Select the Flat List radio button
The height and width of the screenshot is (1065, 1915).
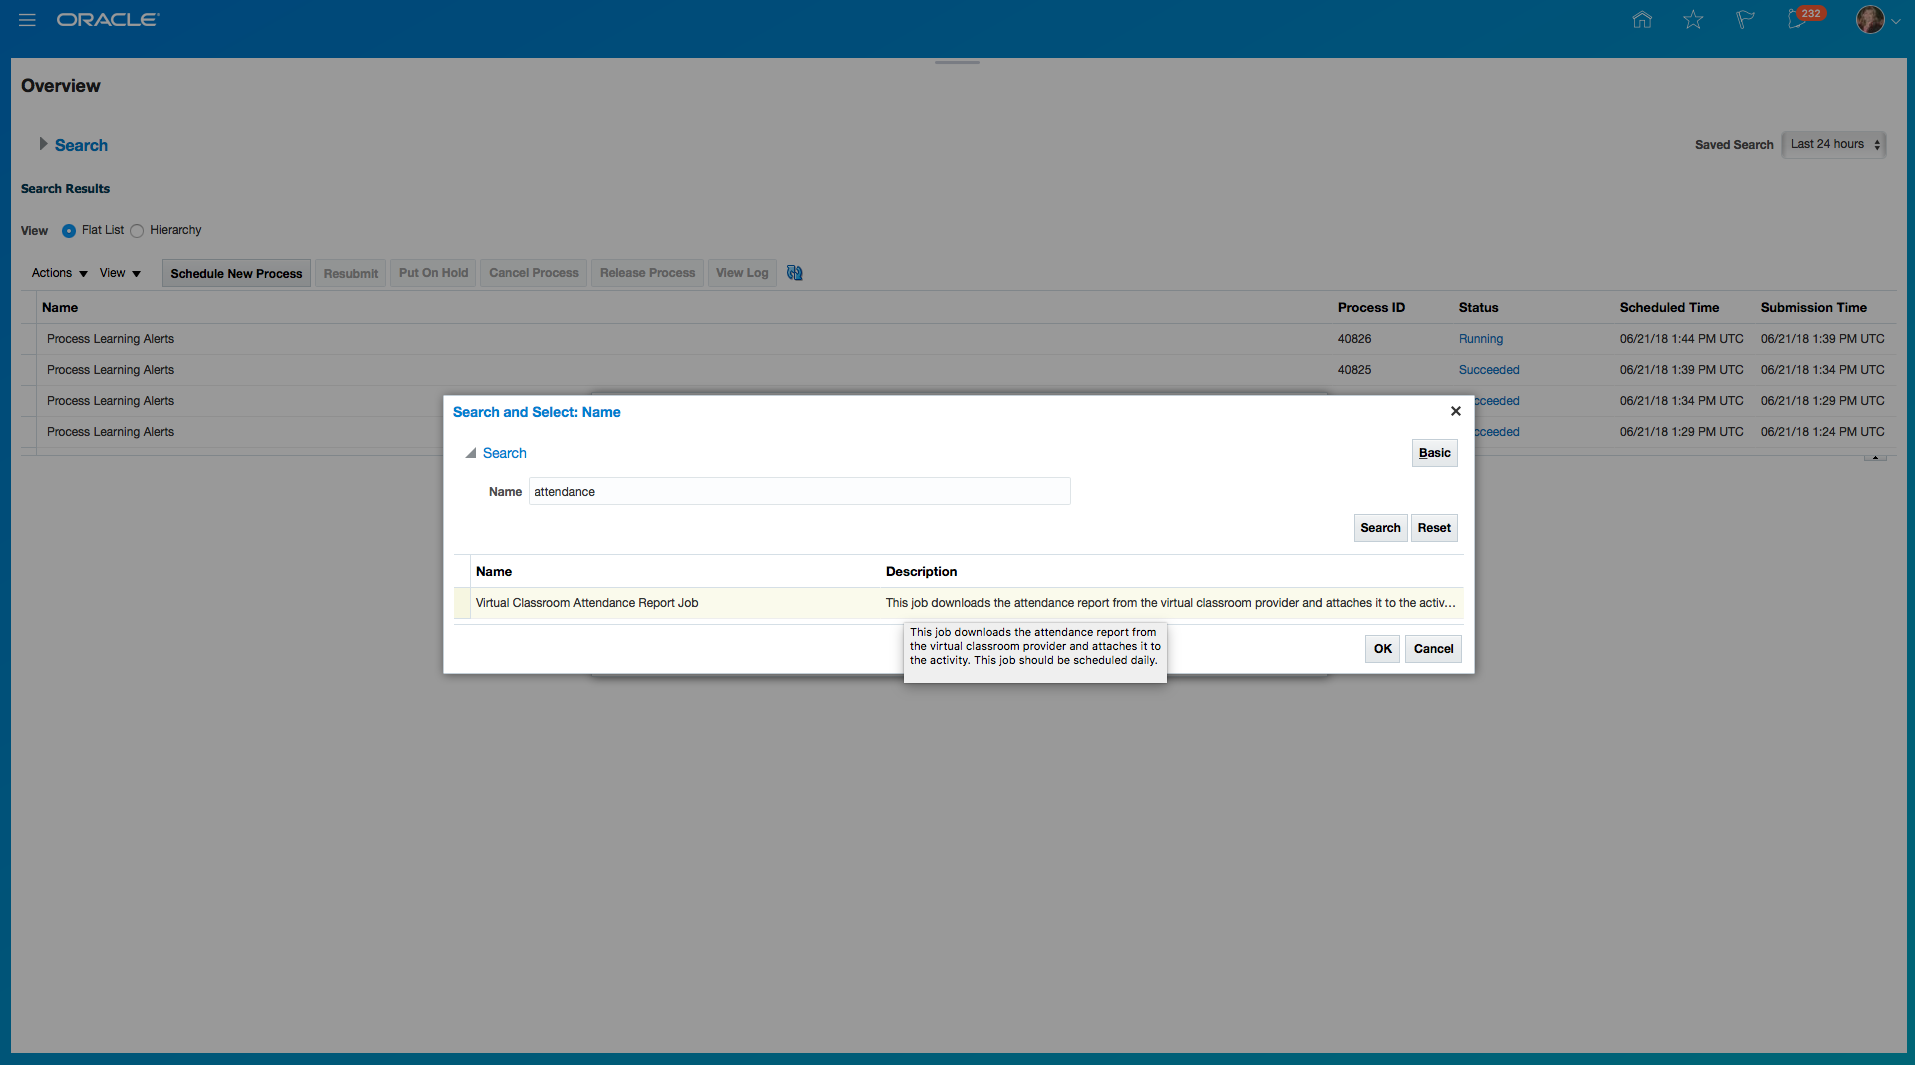coord(69,231)
